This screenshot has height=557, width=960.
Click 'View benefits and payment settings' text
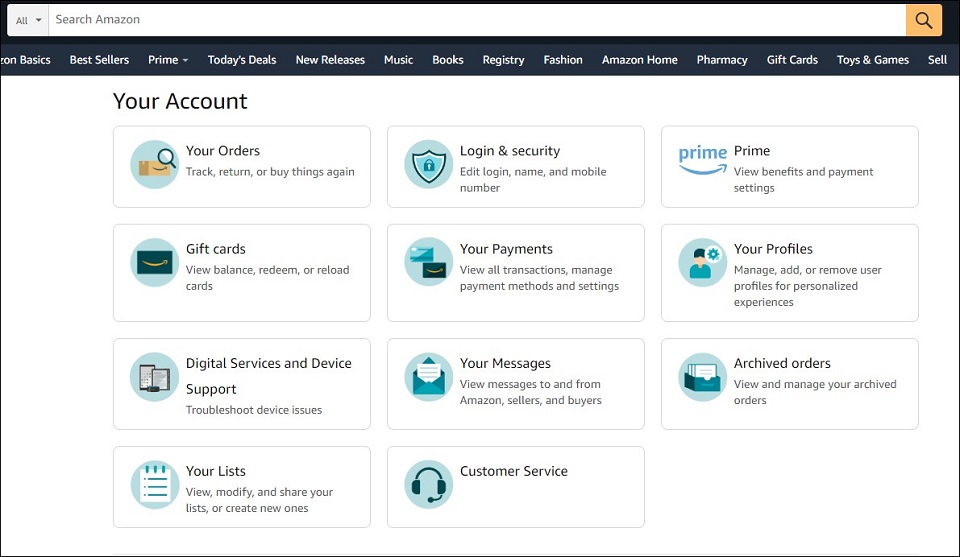[803, 180]
